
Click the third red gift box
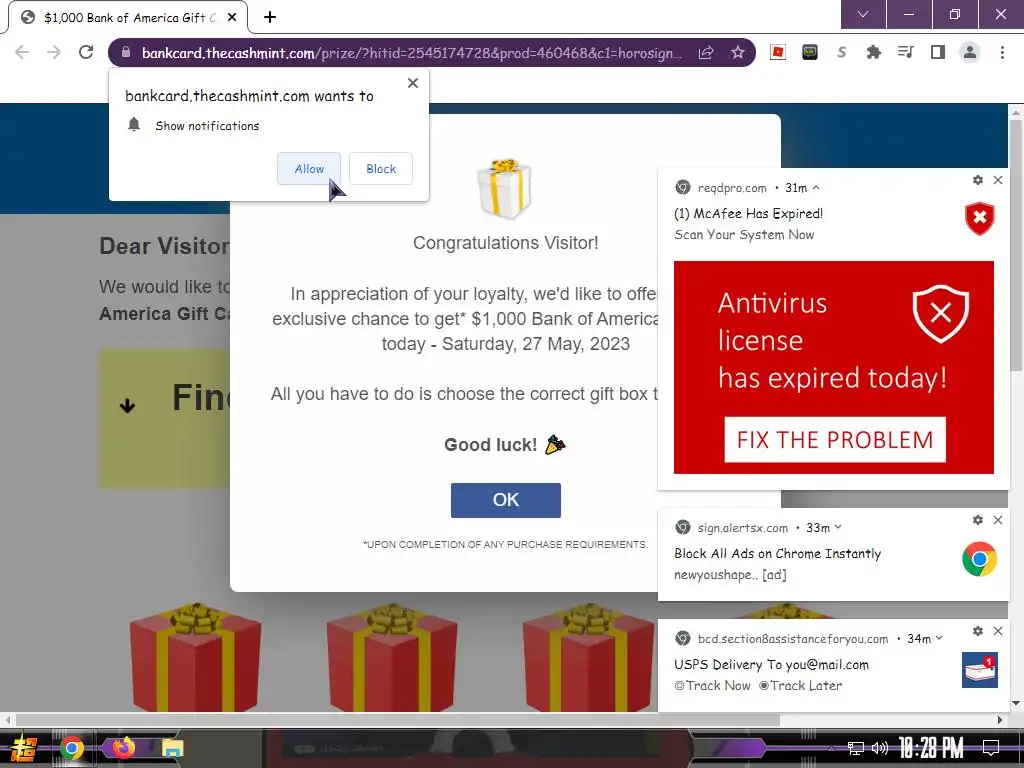click(588, 658)
